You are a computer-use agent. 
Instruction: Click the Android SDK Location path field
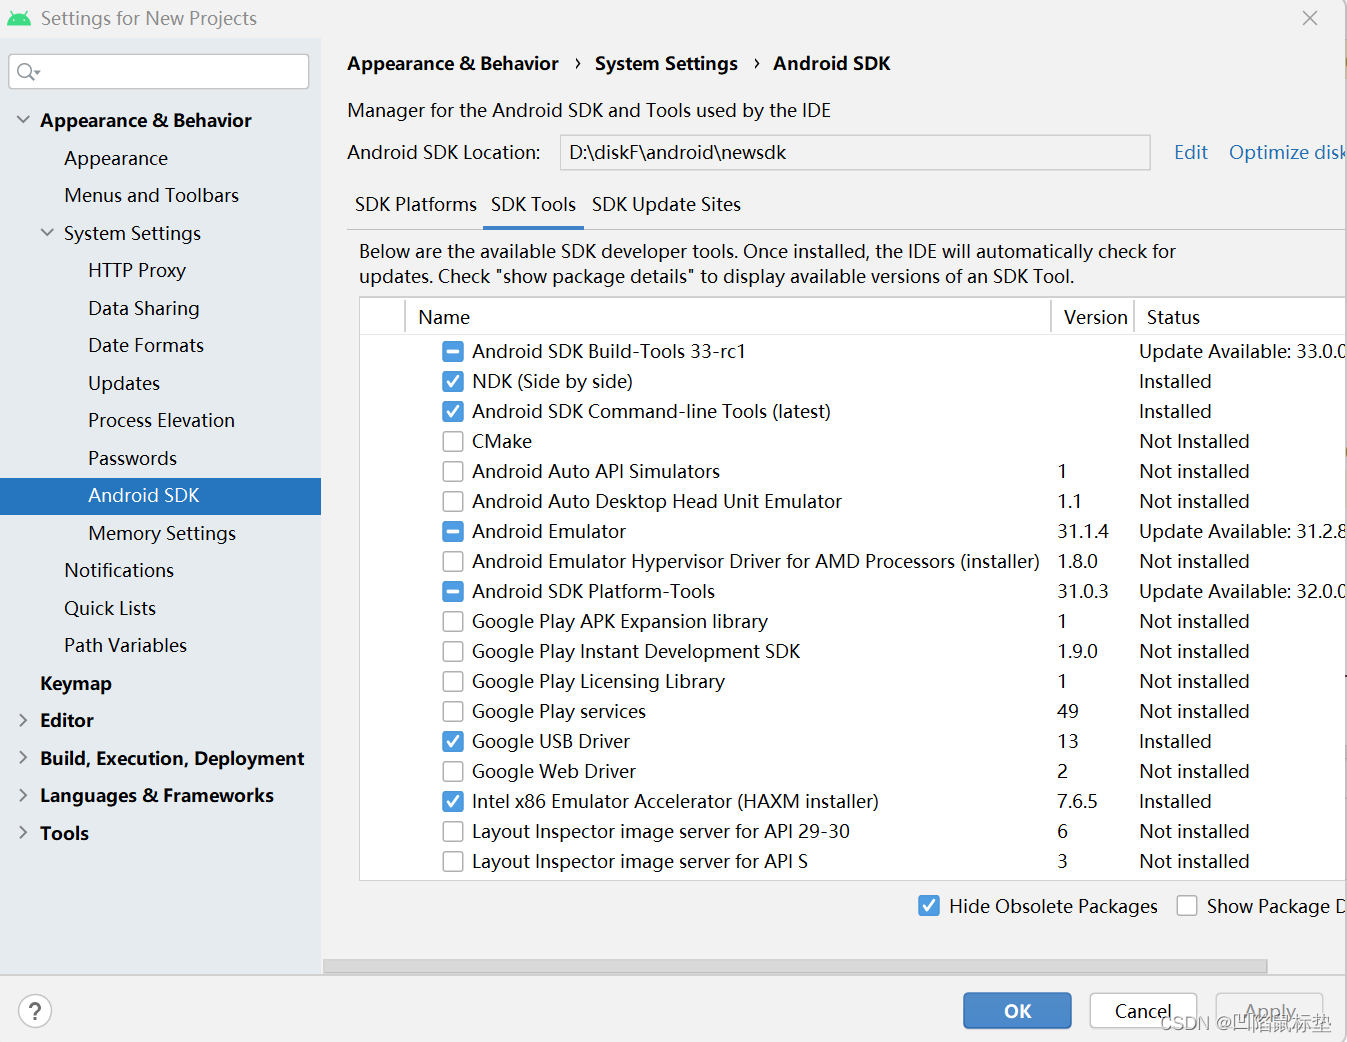pyautogui.click(x=855, y=152)
